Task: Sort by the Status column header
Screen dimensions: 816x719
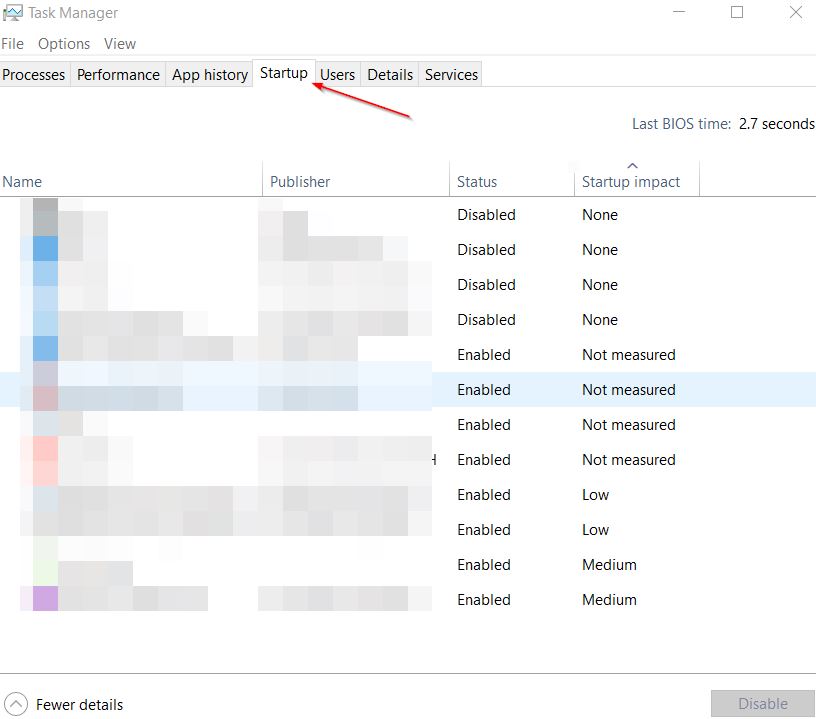Action: [512, 181]
